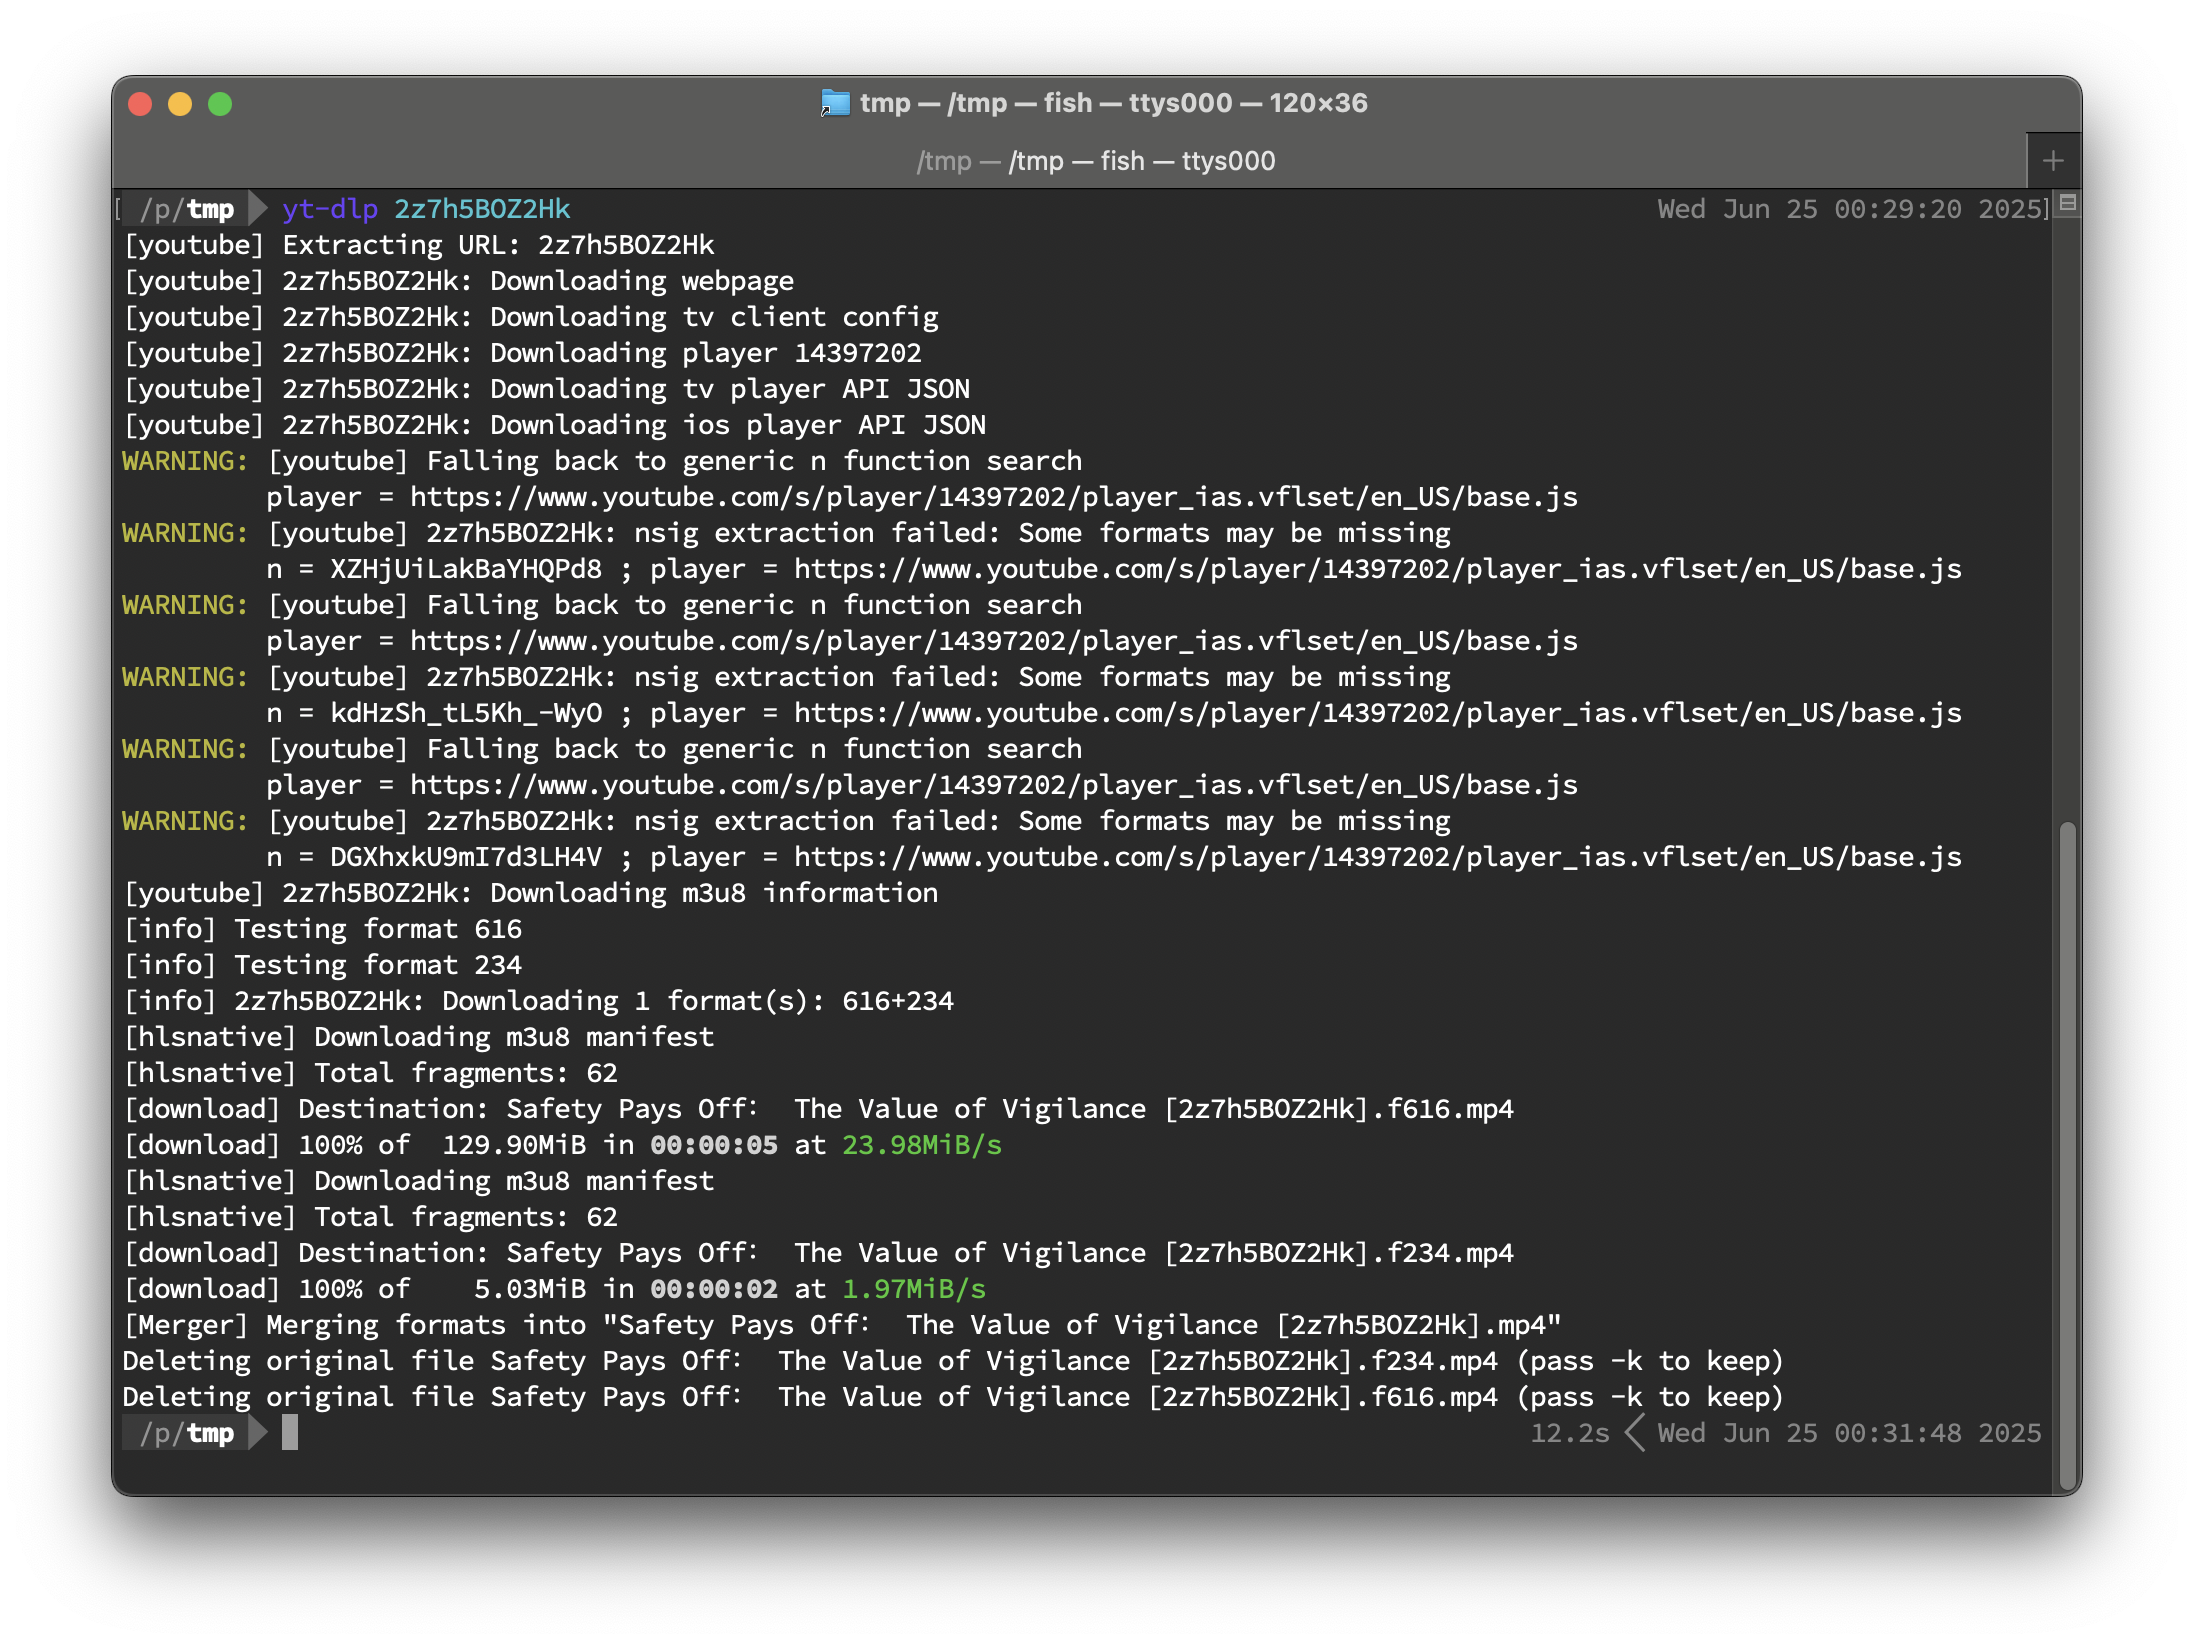Open a new terminal tab with the plus button
Viewport: 2194px width, 1644px height.
[2053, 161]
